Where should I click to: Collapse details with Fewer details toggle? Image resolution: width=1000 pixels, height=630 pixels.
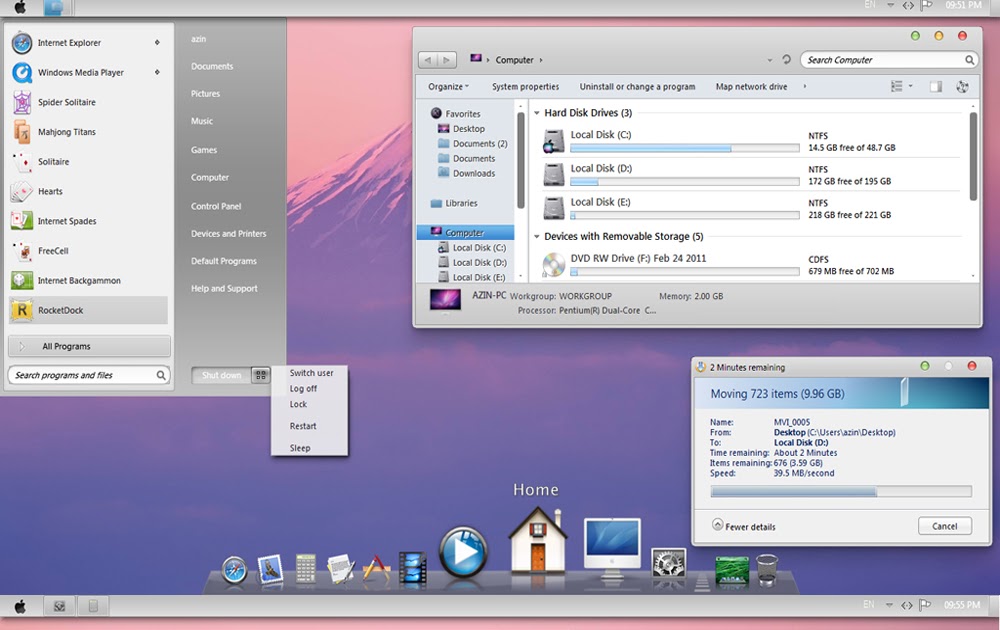tap(744, 526)
